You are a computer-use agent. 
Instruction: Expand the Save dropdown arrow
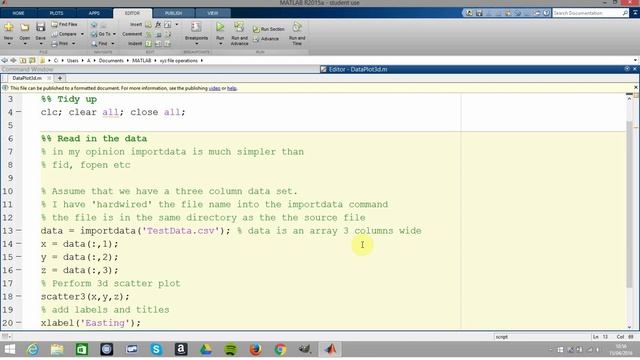40,44
